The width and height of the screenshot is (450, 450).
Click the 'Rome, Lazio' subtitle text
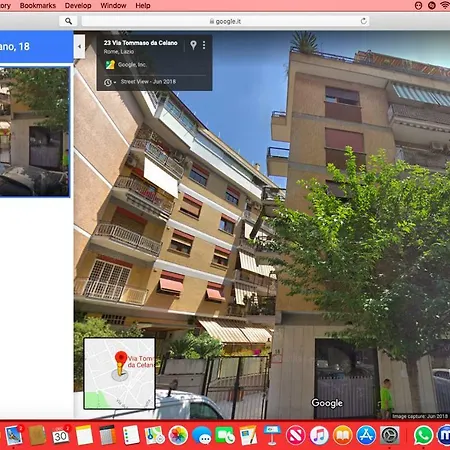(x=119, y=52)
